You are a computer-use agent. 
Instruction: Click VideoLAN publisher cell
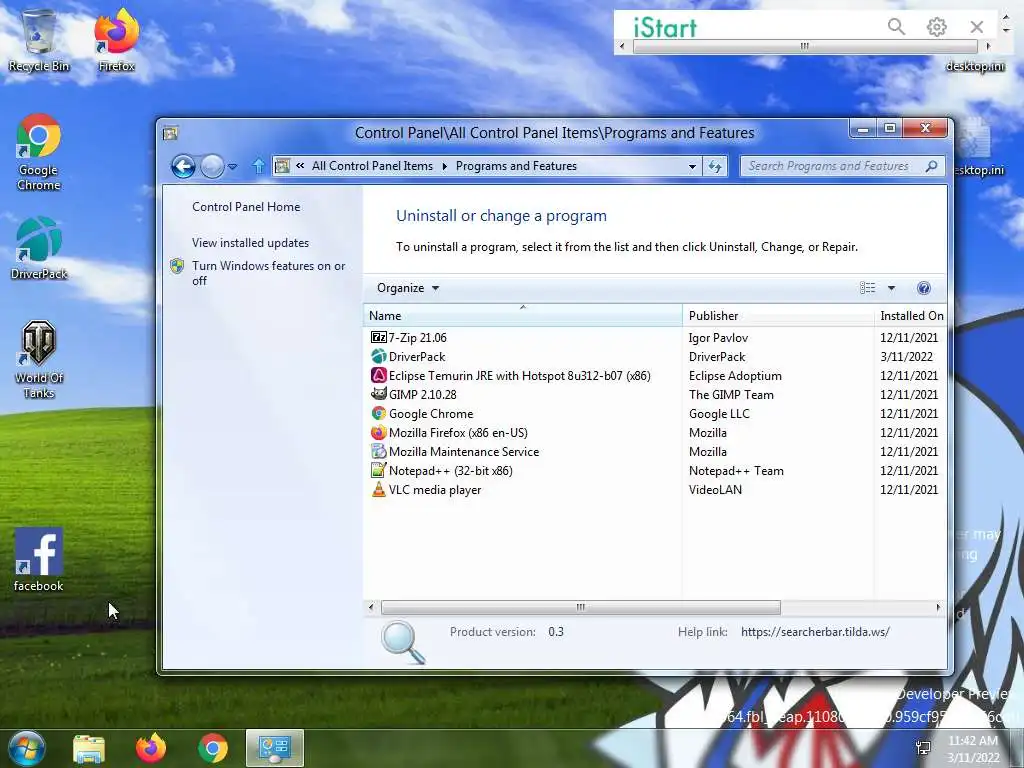715,489
